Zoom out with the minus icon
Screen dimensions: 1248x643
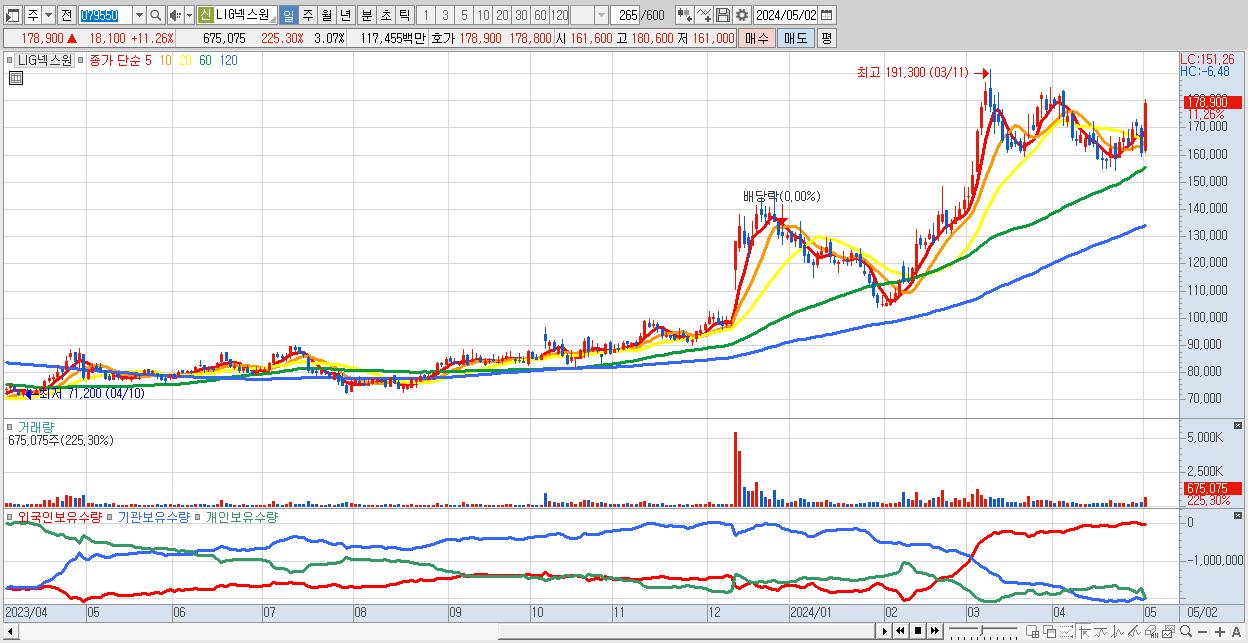click(x=1203, y=632)
